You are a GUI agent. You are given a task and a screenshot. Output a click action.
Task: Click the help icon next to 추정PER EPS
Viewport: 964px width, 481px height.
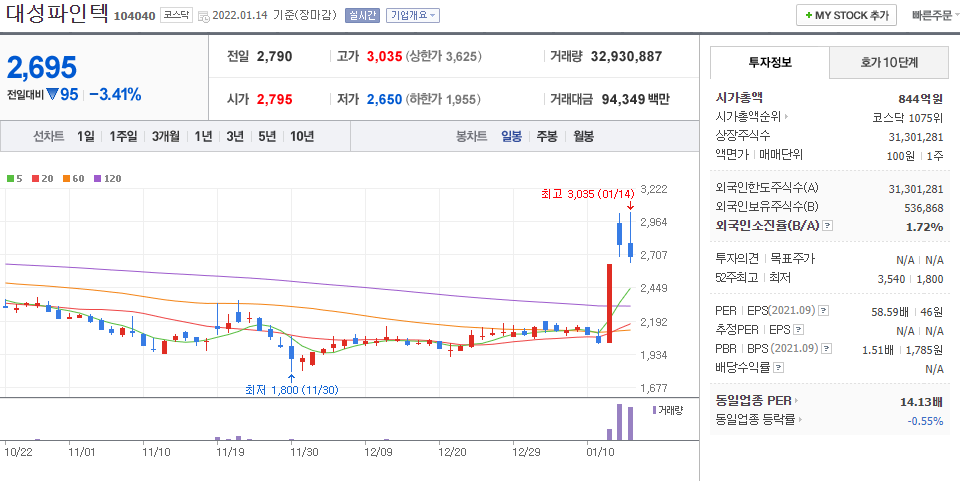pos(798,330)
